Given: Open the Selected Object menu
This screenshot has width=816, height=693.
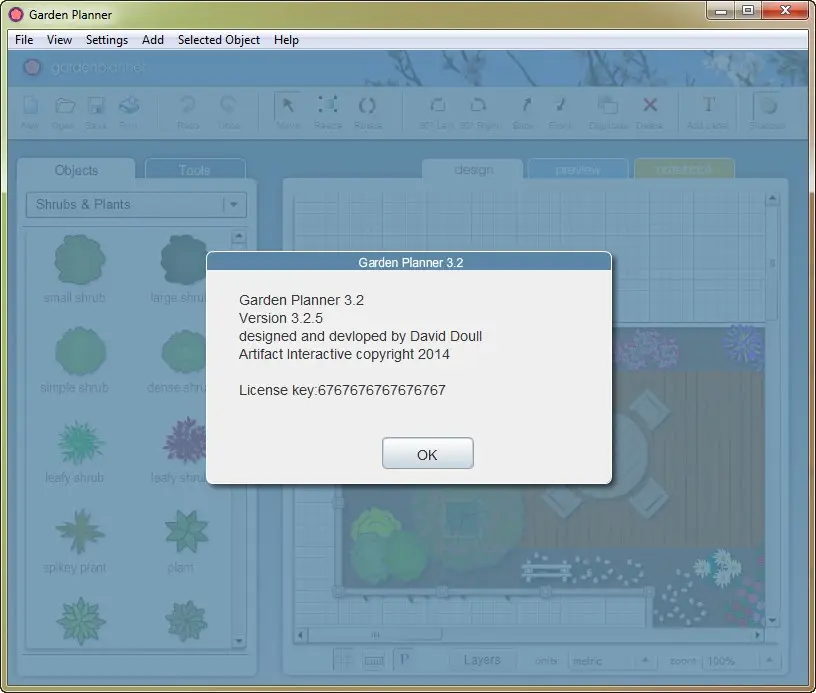Looking at the screenshot, I should [219, 40].
